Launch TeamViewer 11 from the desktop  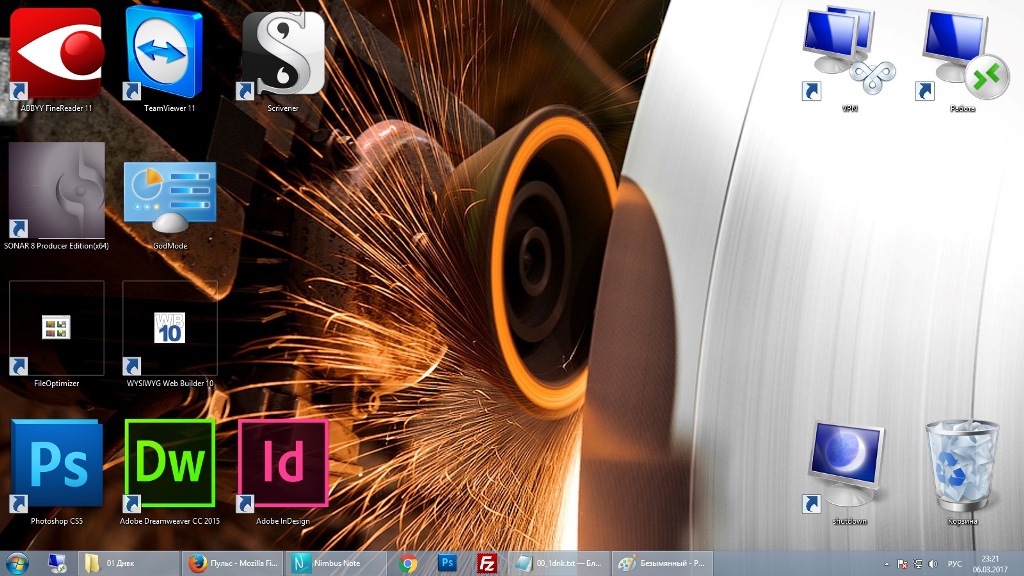169,54
